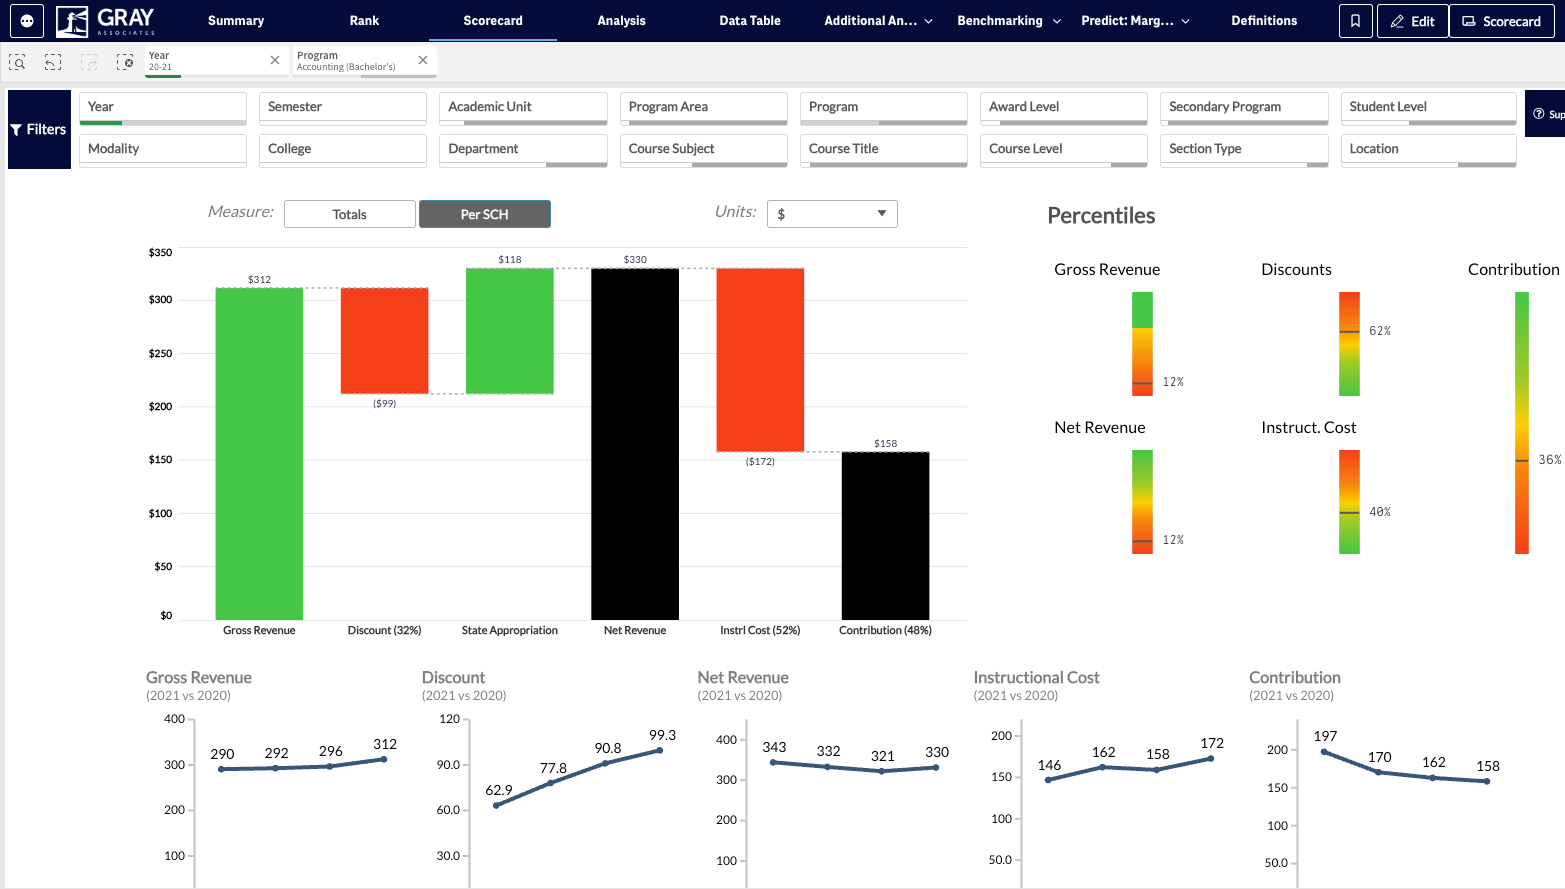The height and width of the screenshot is (889, 1565).
Task: Open the Course Subject filter
Action: point(704,150)
